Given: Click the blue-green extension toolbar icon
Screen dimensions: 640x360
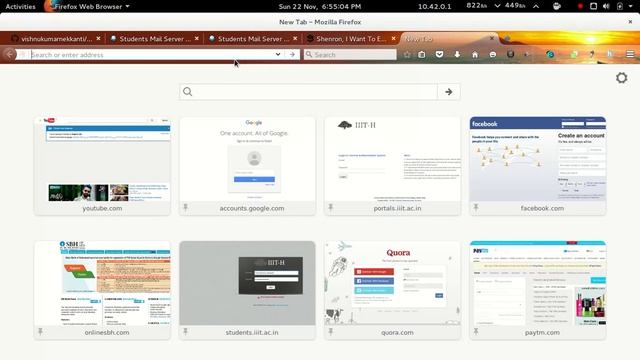Looking at the screenshot, I should pyautogui.click(x=550, y=54).
